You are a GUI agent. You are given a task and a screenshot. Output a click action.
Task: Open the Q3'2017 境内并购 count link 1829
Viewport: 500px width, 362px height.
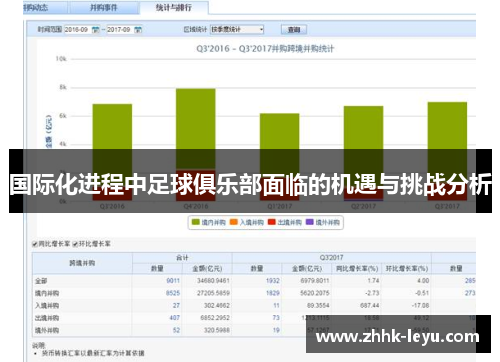[273, 293]
